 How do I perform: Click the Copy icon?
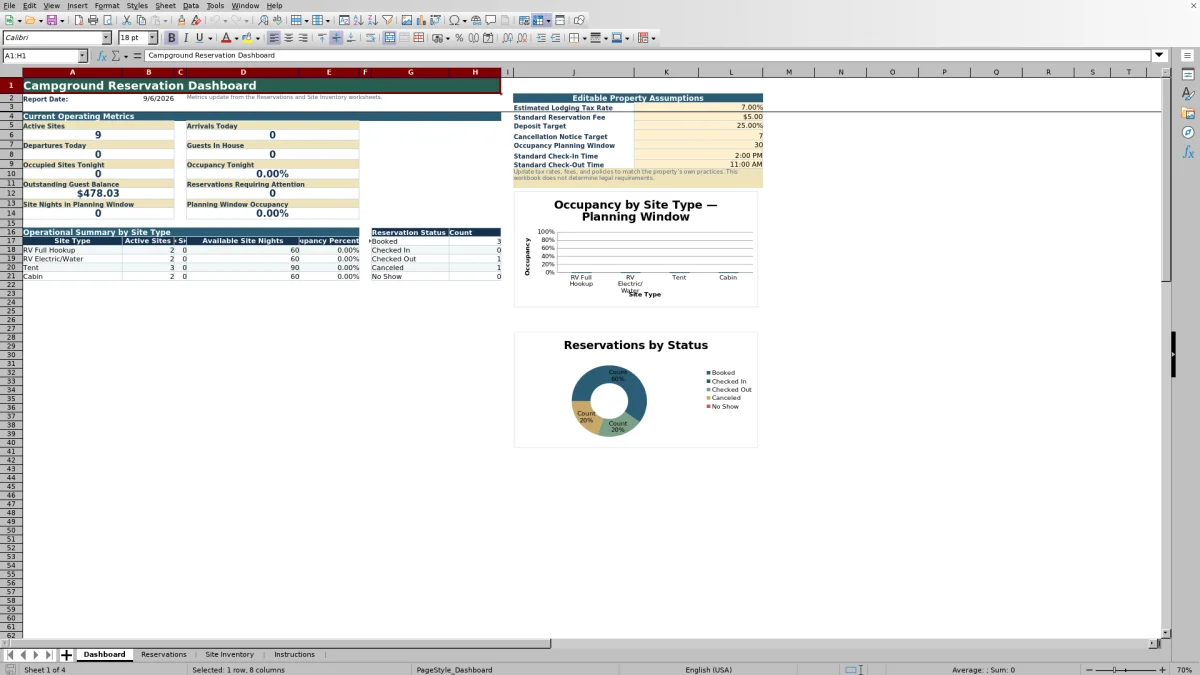(x=141, y=20)
